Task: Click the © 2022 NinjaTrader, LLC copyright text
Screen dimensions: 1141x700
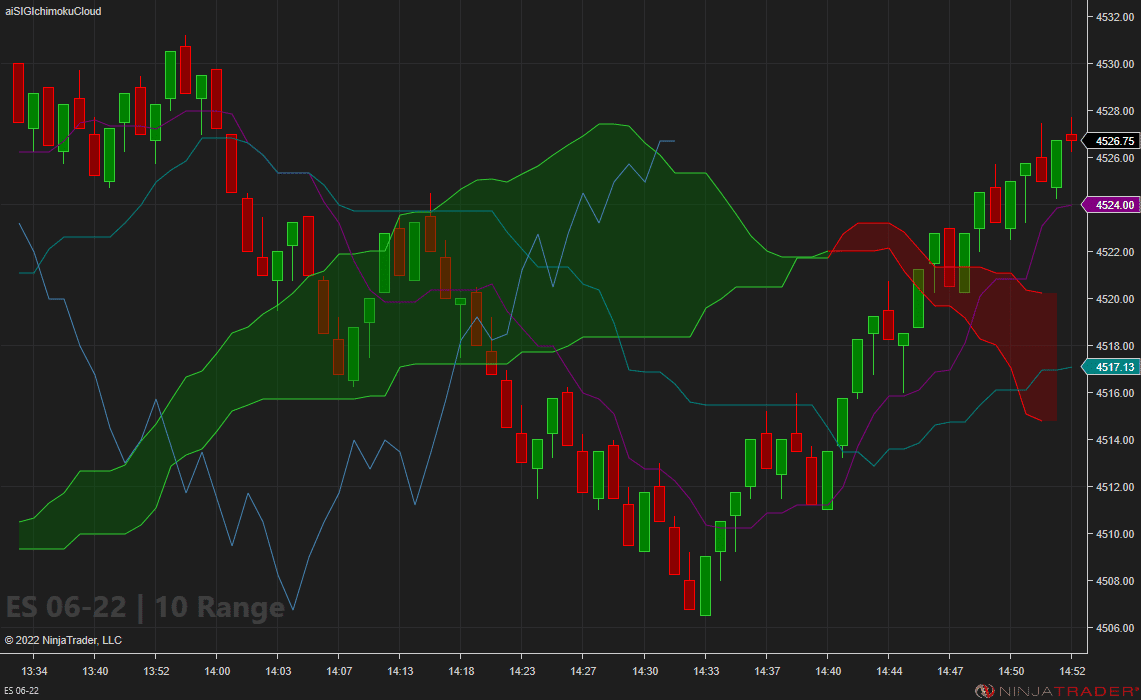Action: pyautogui.click(x=63, y=640)
